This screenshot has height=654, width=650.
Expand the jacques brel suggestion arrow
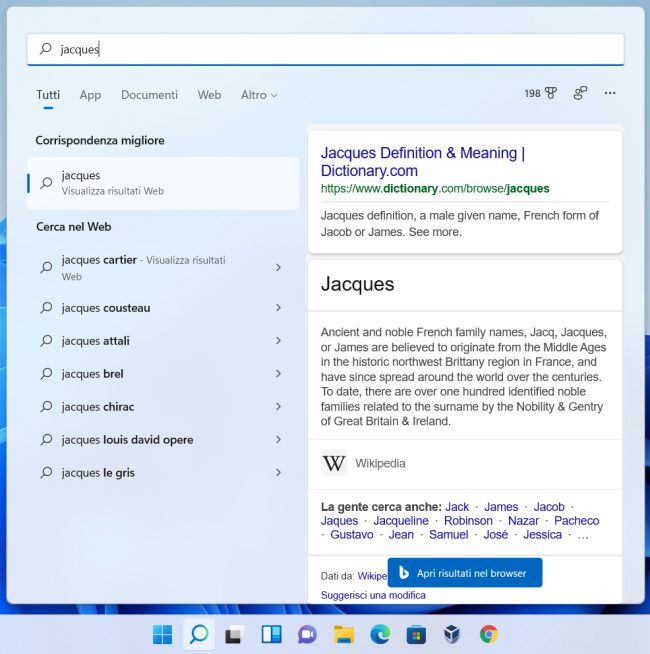coord(278,374)
